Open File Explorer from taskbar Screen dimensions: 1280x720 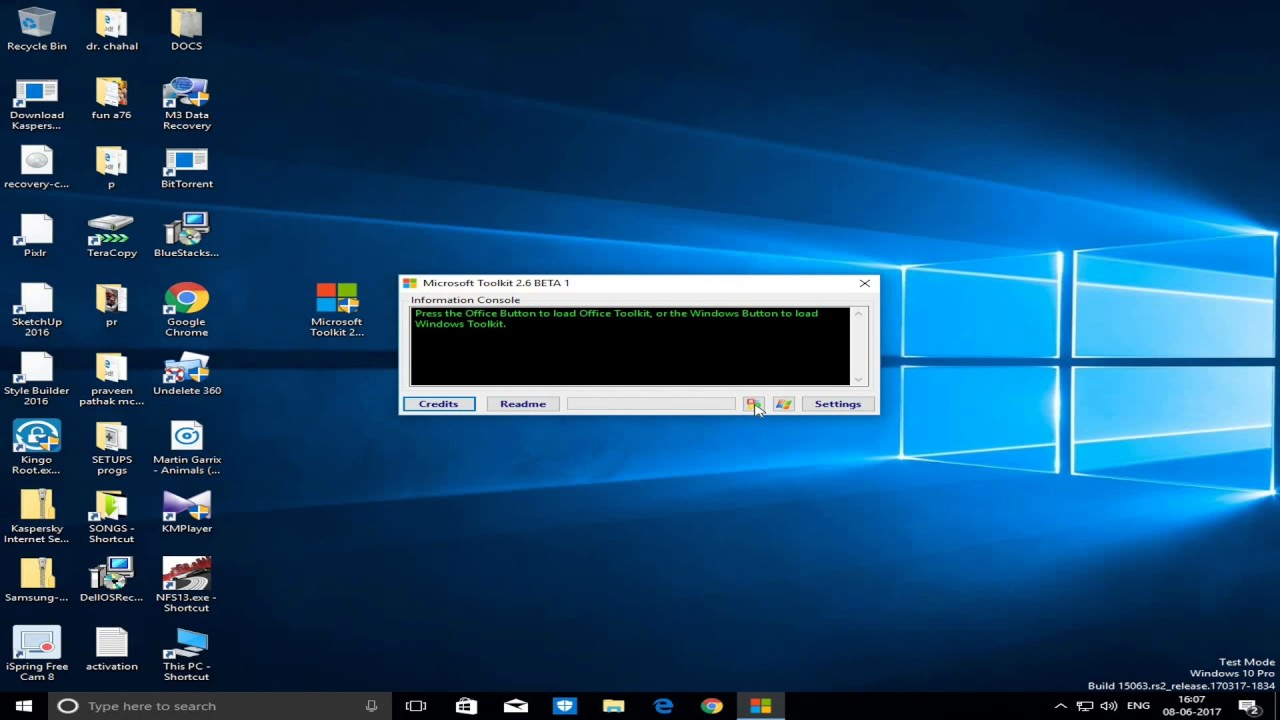click(x=614, y=706)
